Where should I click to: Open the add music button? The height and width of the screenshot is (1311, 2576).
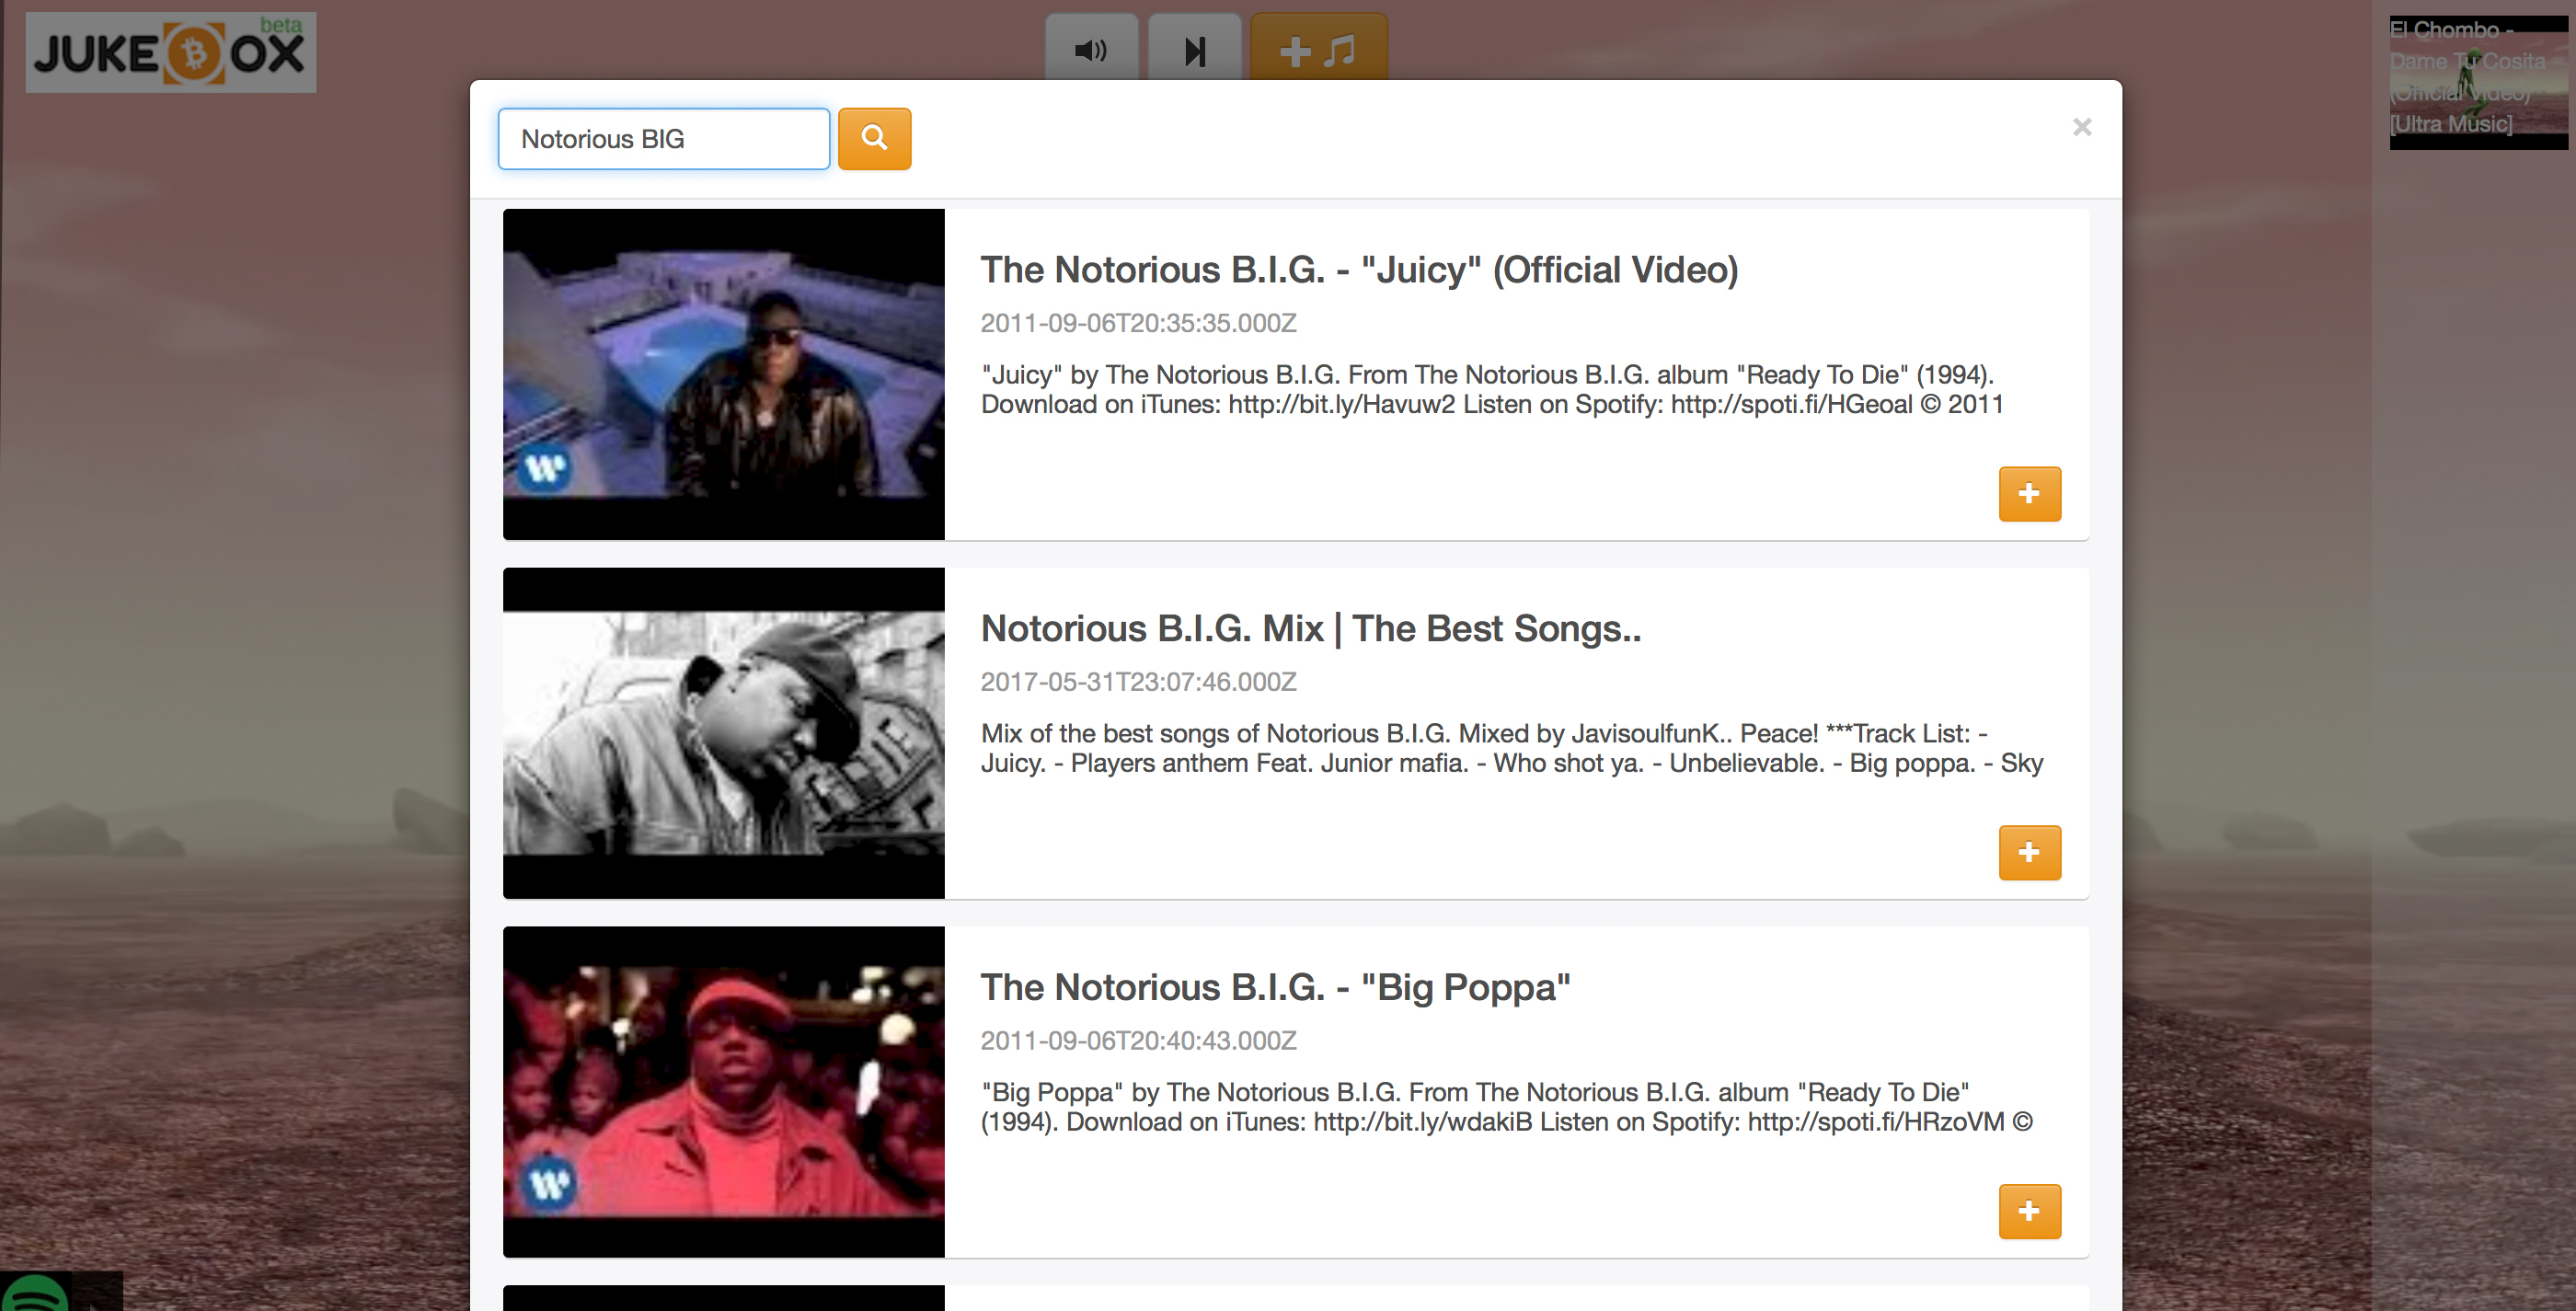click(1318, 48)
